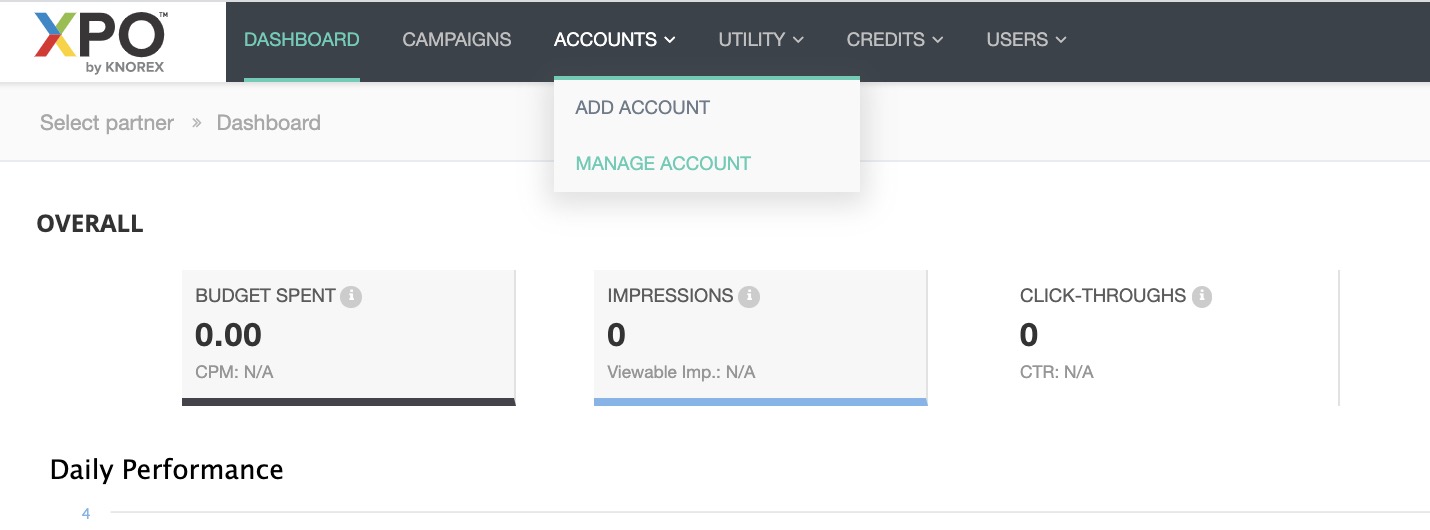Click the Select partner breadcrumb link
Screen dimensions: 1430x530
coord(107,123)
